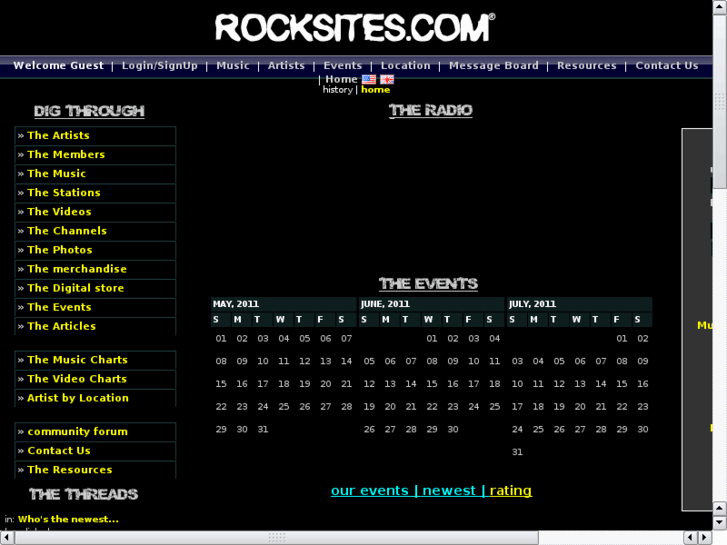The height and width of the screenshot is (545, 727).
Task: Click the US flag icon
Action: pyautogui.click(x=369, y=79)
